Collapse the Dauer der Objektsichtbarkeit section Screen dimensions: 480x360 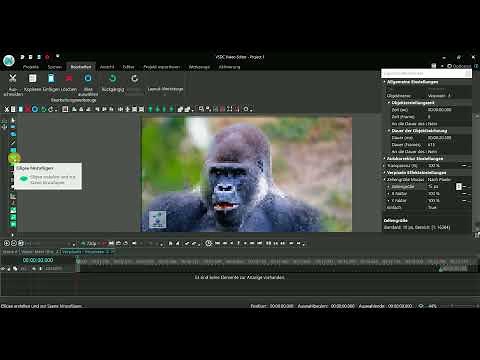(x=389, y=131)
